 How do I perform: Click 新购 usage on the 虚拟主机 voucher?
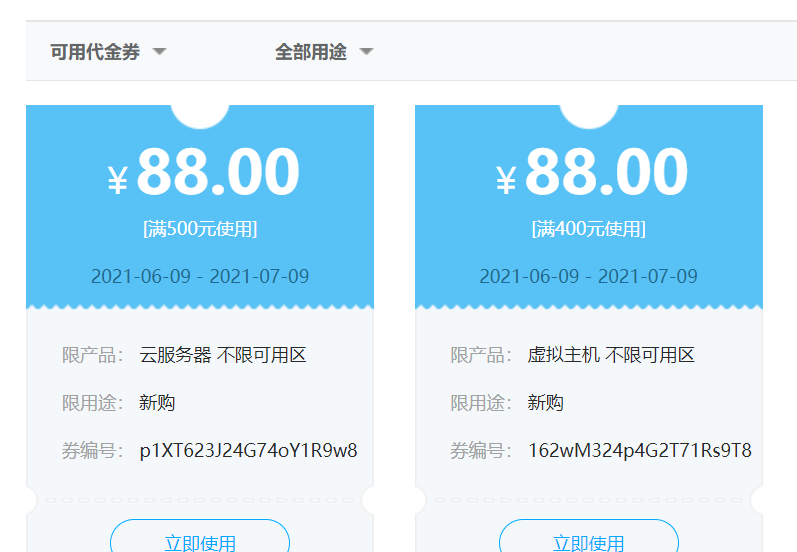pos(545,403)
